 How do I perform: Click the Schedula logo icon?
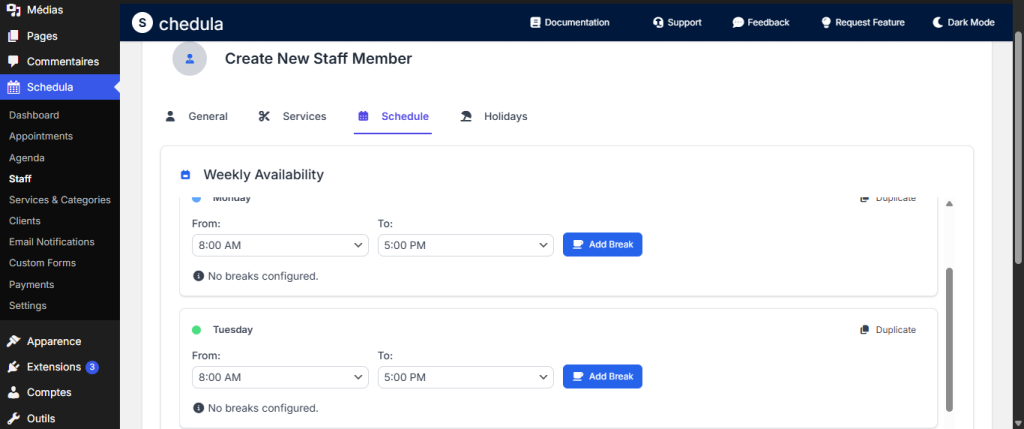(143, 22)
